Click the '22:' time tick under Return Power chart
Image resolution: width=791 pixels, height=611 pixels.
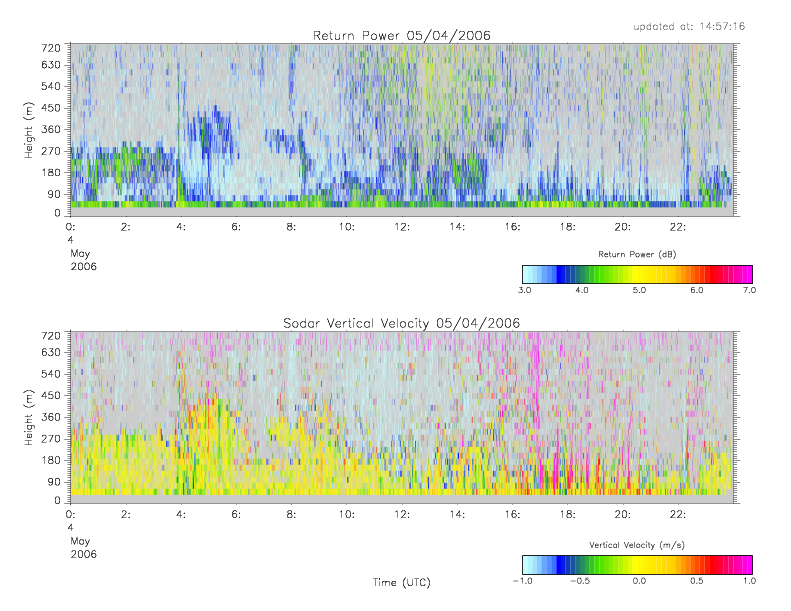pos(678,227)
